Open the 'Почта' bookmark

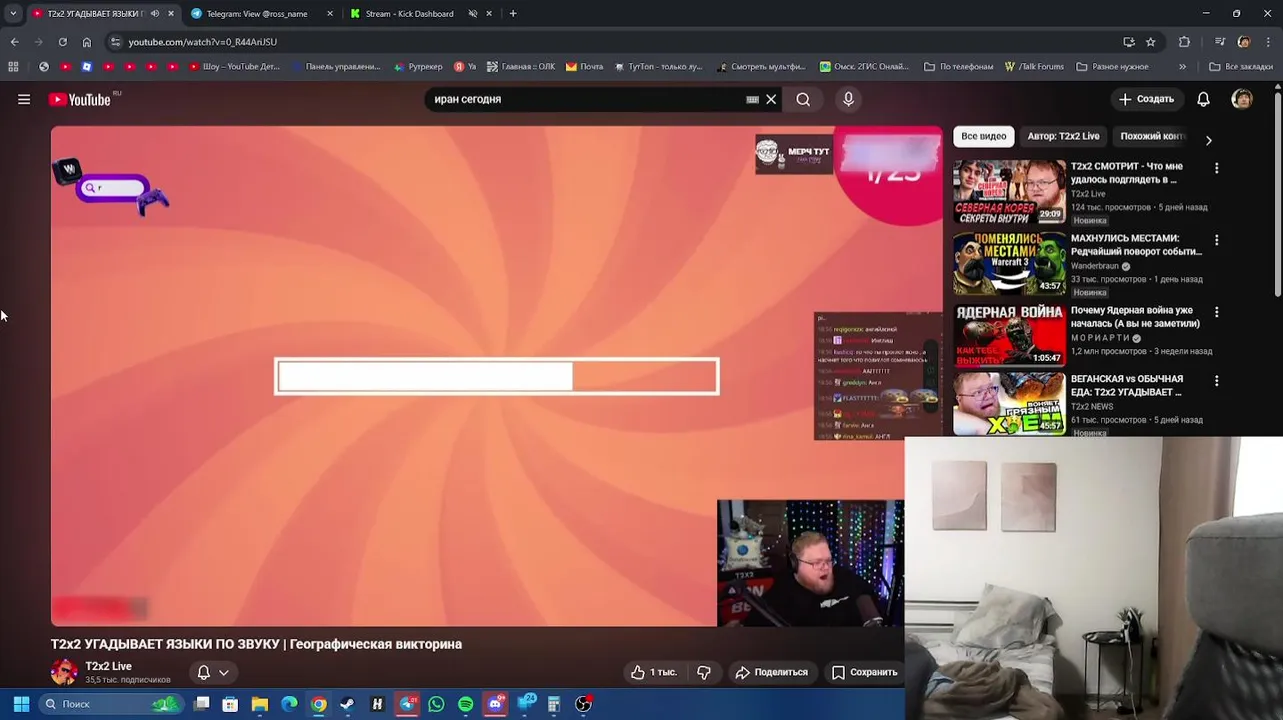click(584, 67)
